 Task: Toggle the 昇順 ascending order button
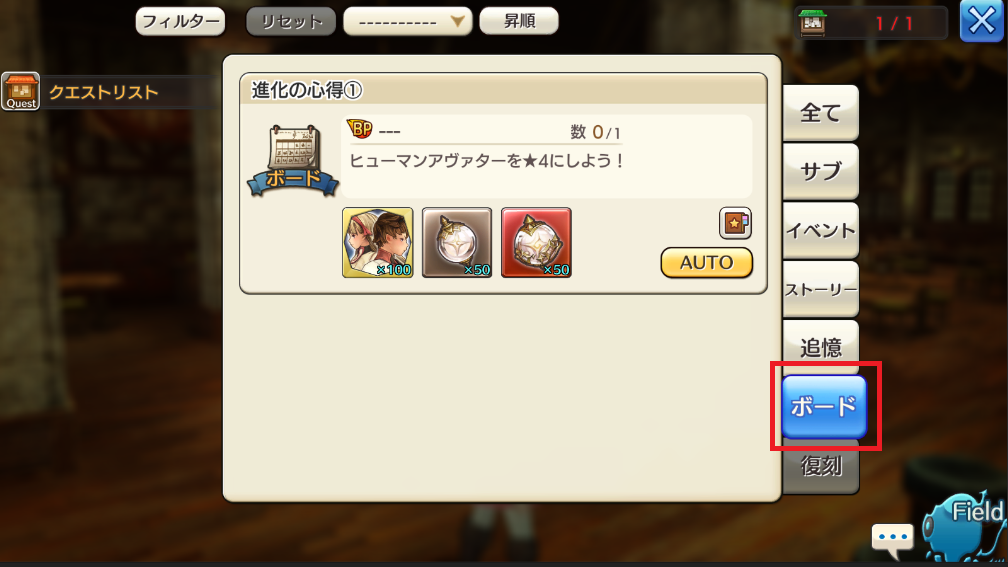(x=519, y=21)
